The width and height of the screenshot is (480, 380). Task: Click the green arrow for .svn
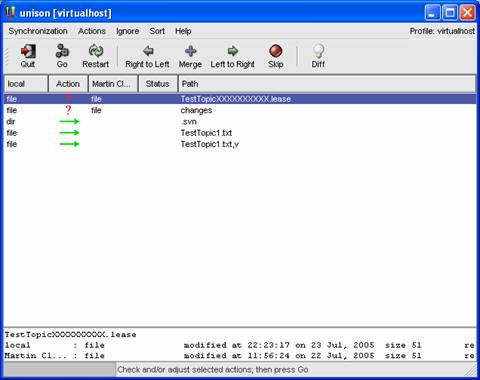69,122
